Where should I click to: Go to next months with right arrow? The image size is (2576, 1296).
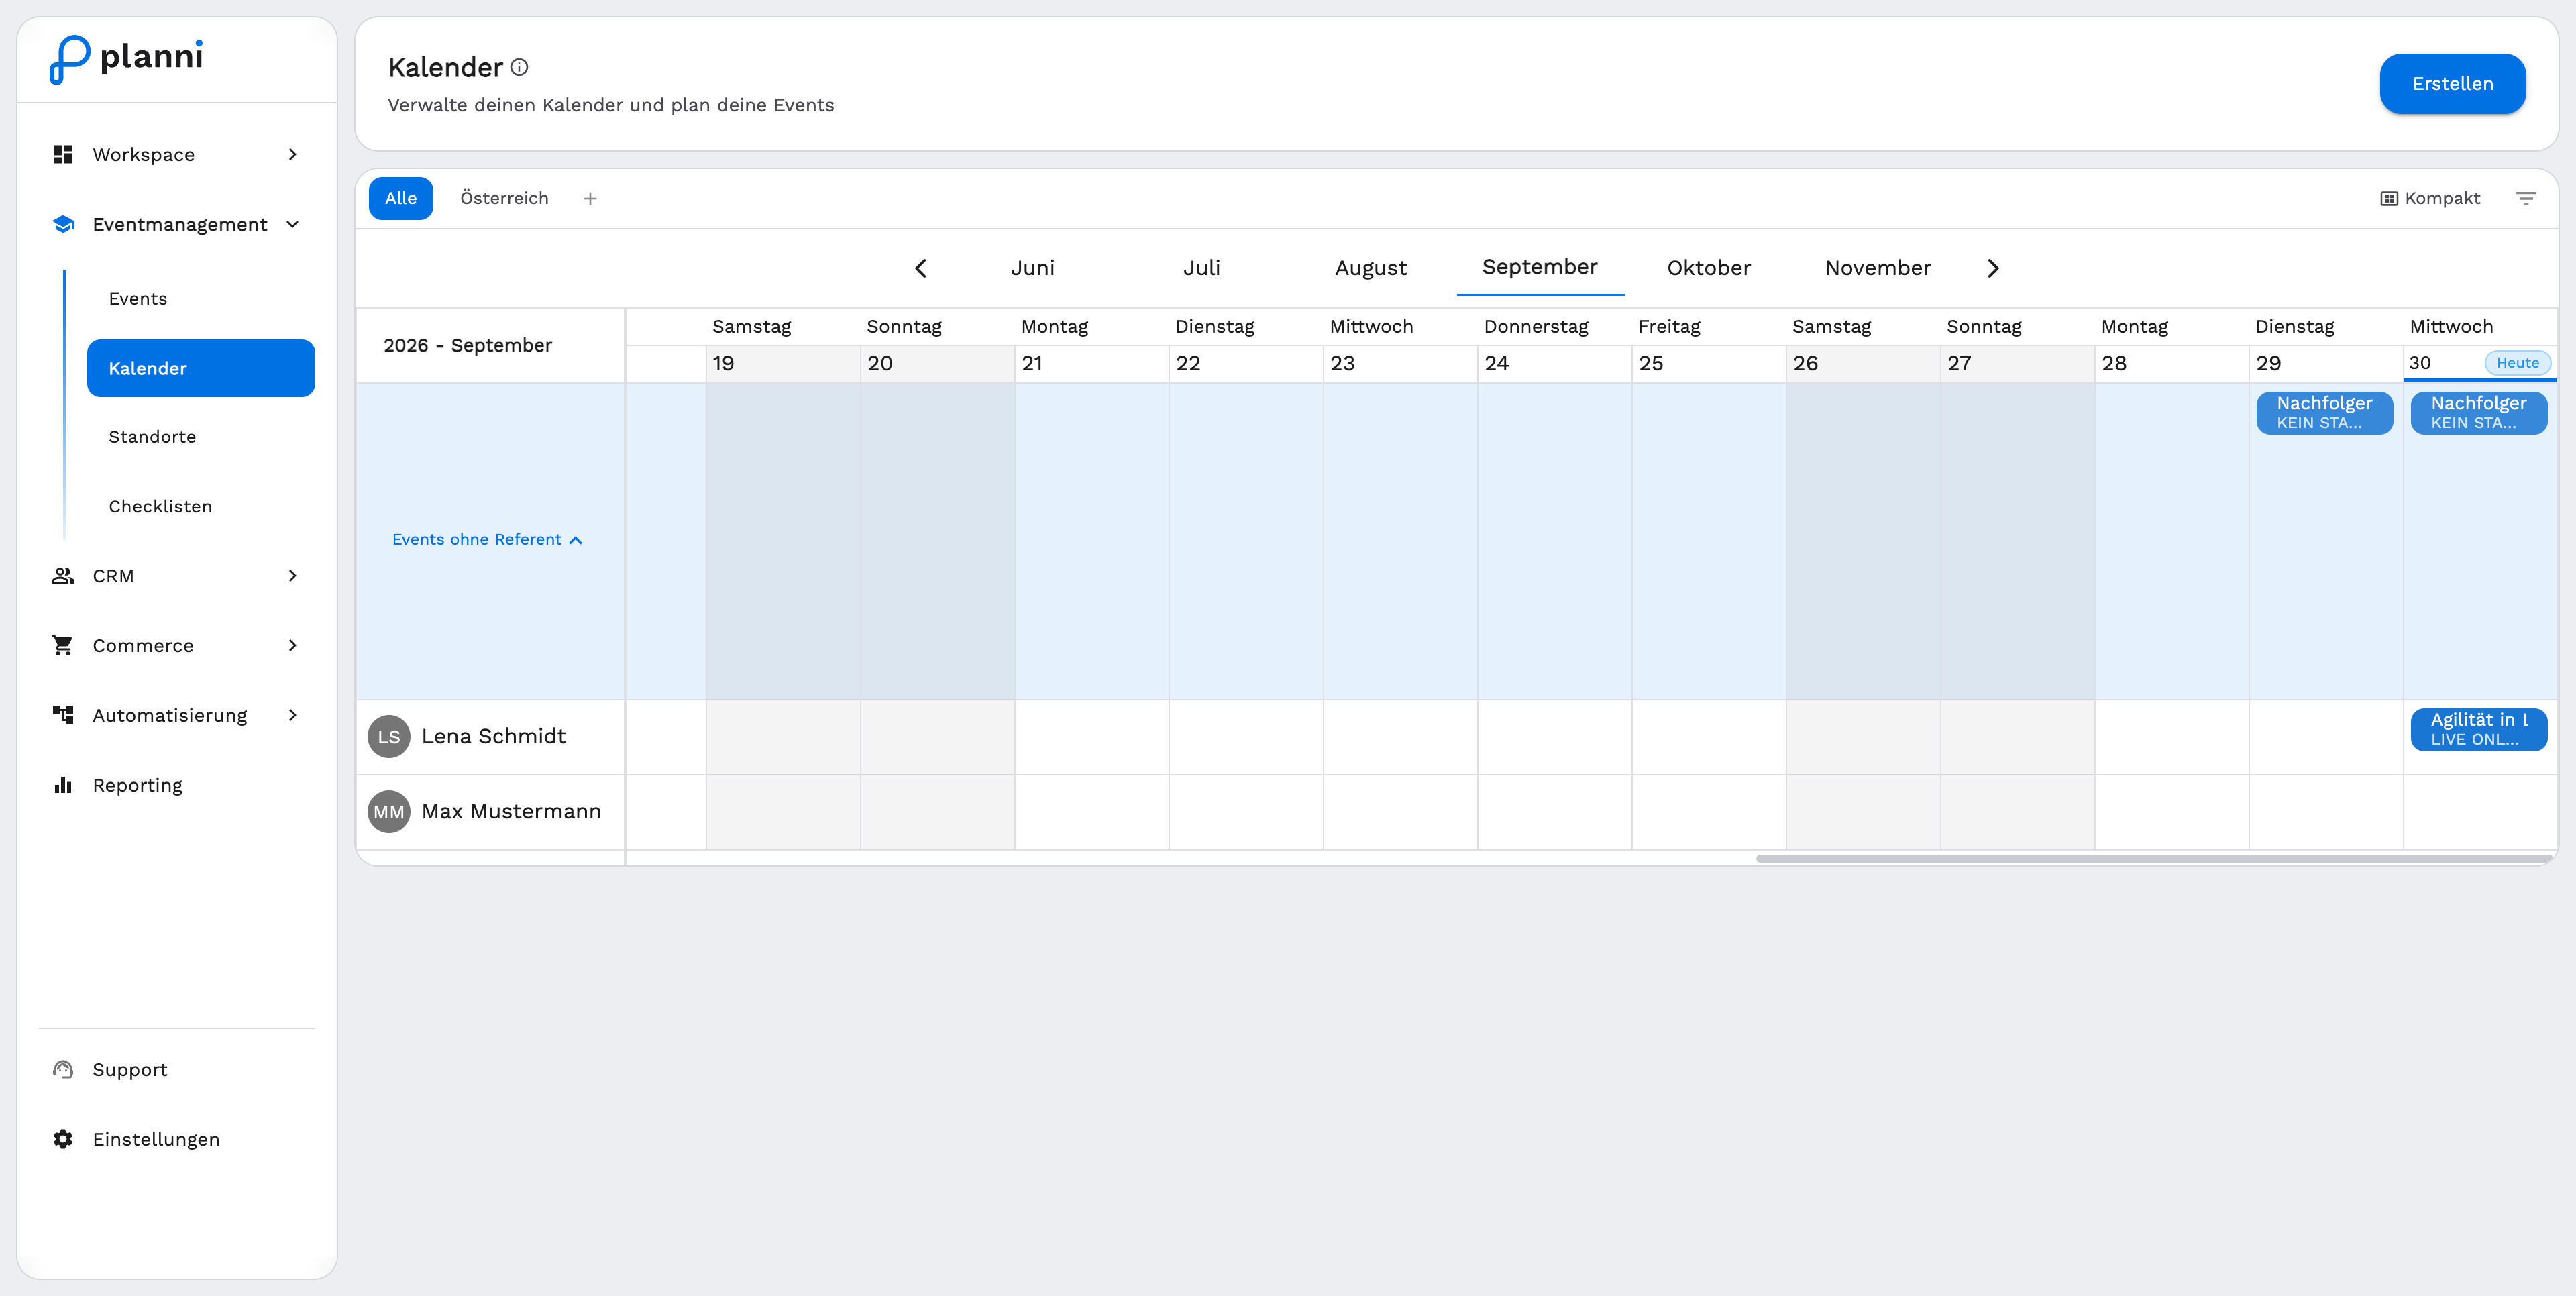point(1993,268)
